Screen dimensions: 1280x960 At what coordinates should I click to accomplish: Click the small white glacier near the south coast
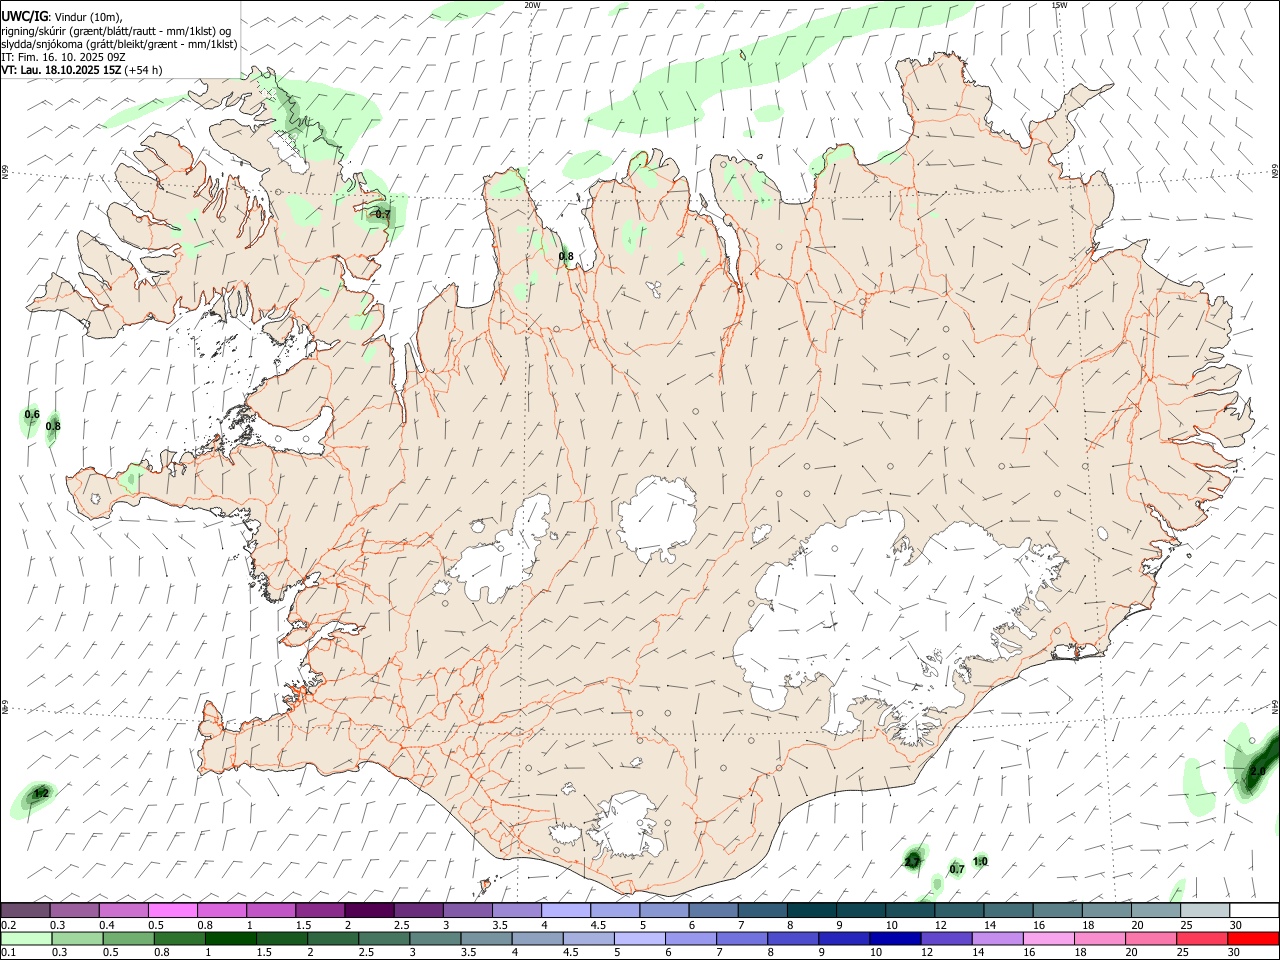tap(625, 826)
